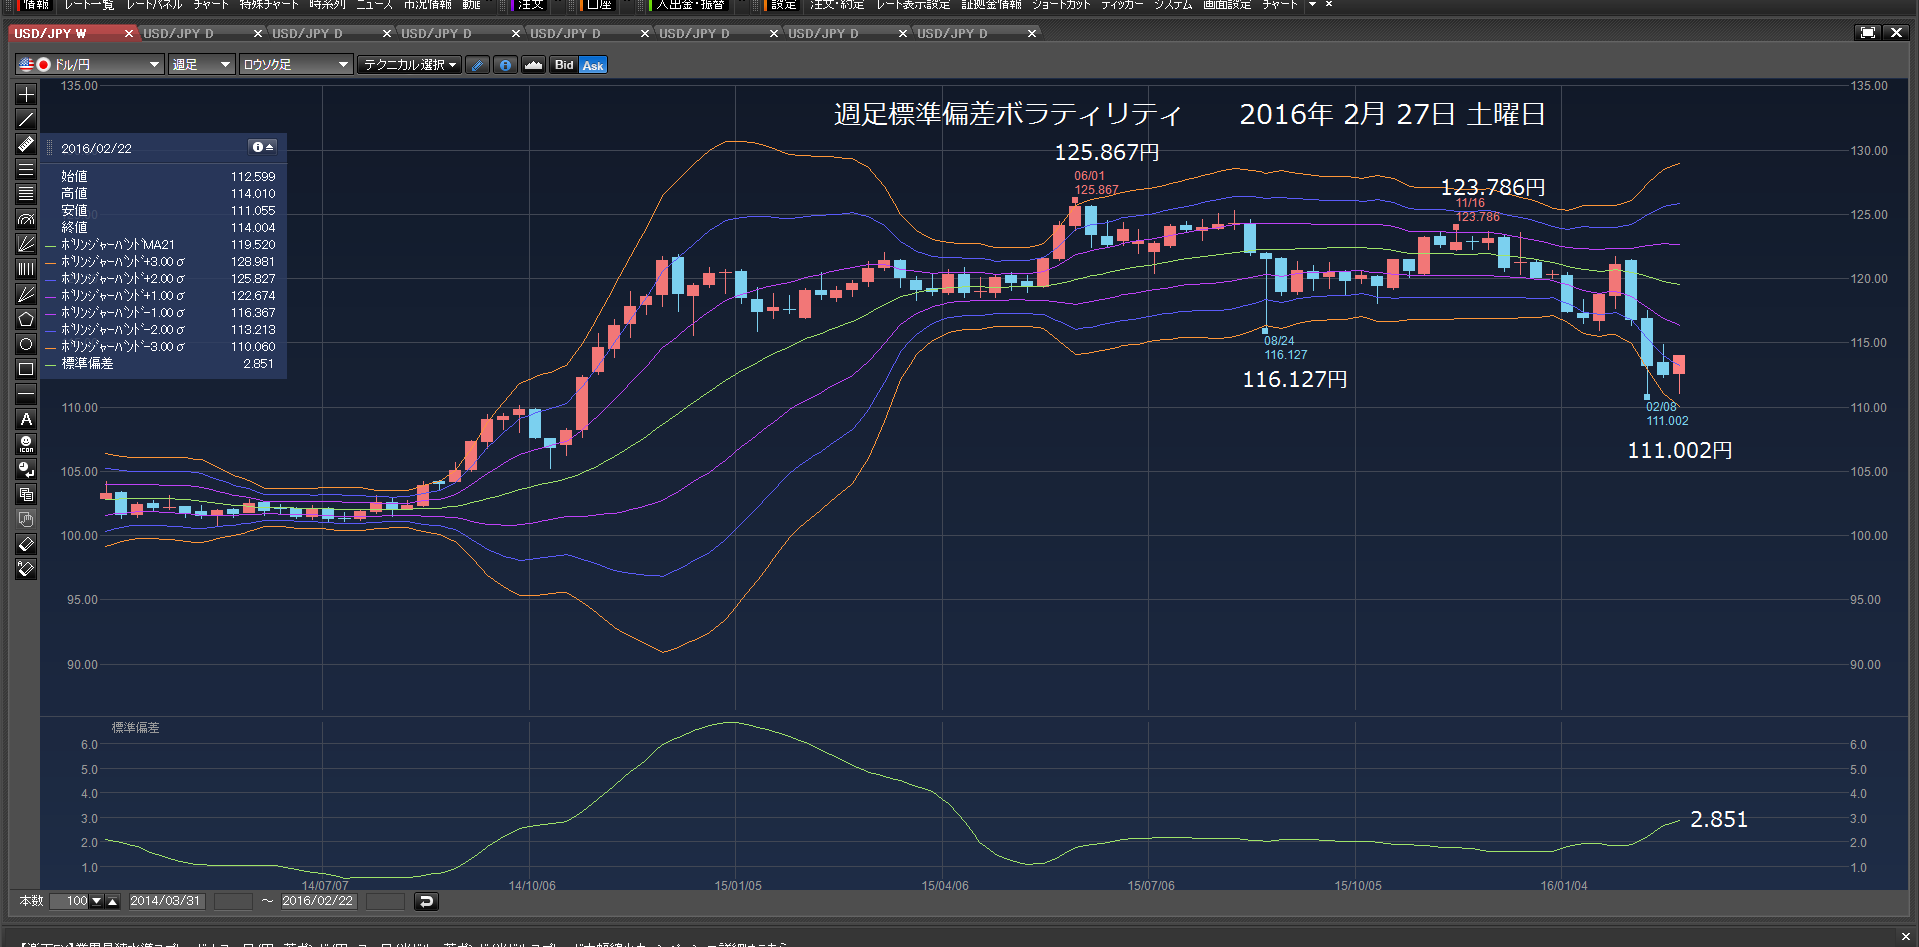This screenshot has width=1919, height=947.
Task: Open the レート表示設定 menu item
Action: point(913,5)
